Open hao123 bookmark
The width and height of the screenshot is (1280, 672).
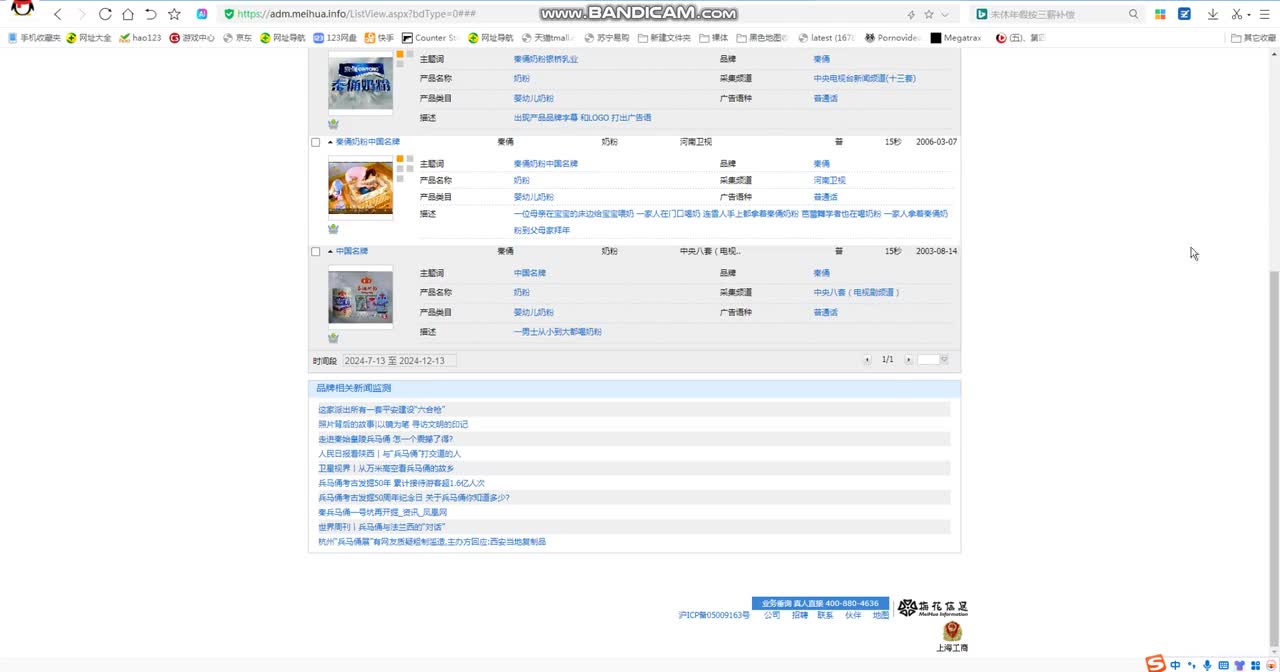[140, 38]
